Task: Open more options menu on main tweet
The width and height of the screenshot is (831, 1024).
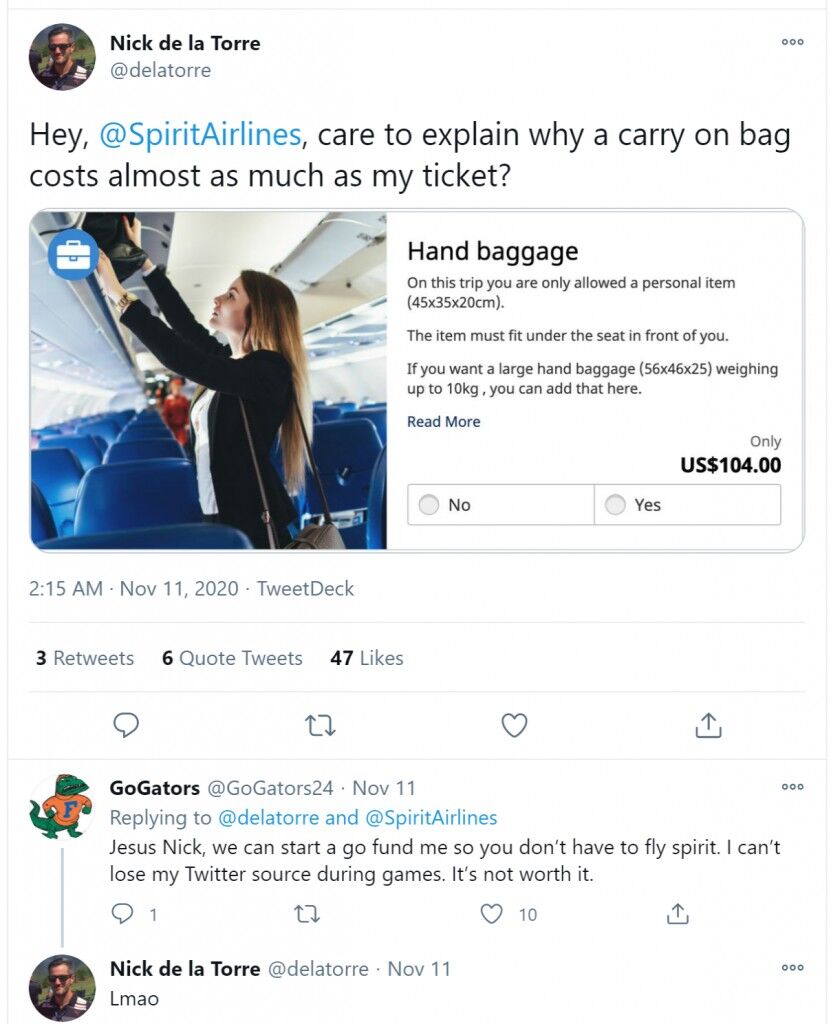Action: point(792,42)
